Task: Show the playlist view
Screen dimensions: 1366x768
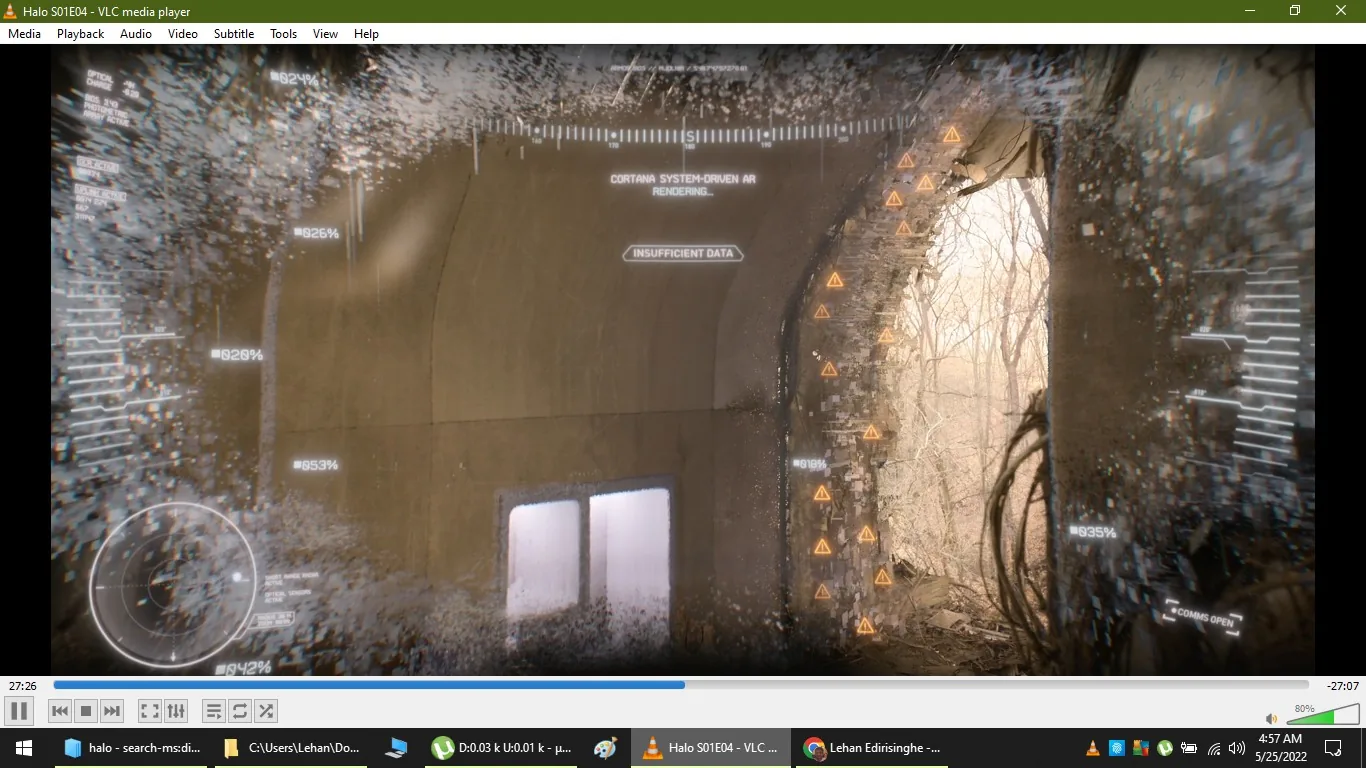Action: [x=213, y=711]
